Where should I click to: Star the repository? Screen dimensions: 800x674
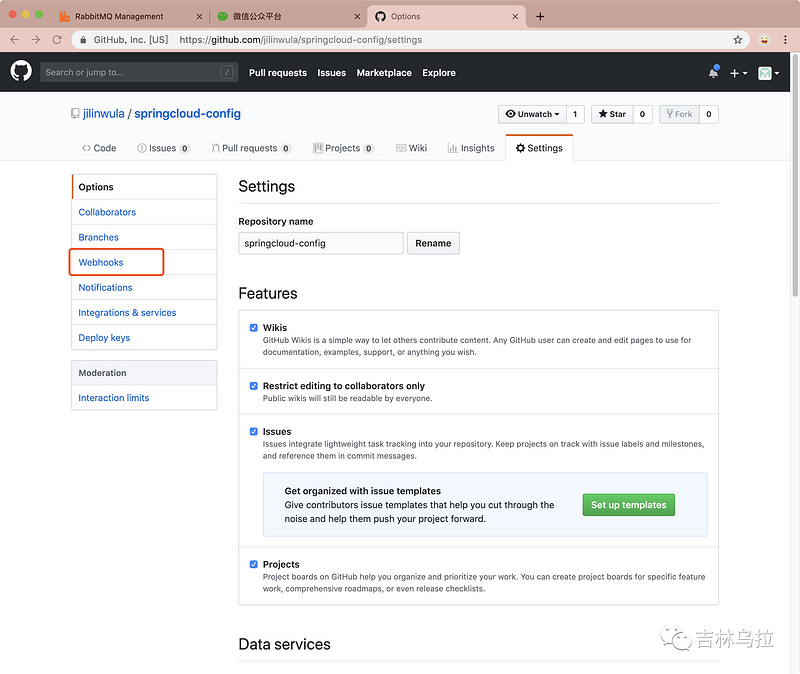612,114
